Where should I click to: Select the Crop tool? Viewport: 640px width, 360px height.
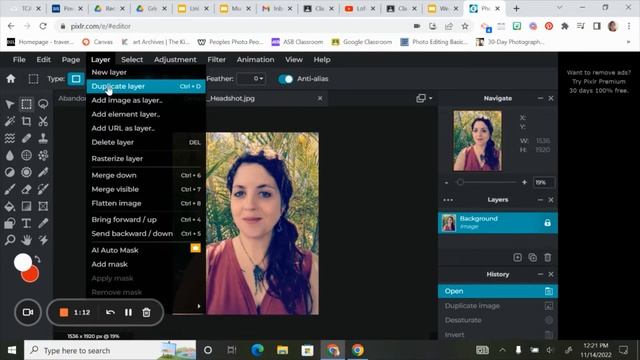(x=27, y=121)
